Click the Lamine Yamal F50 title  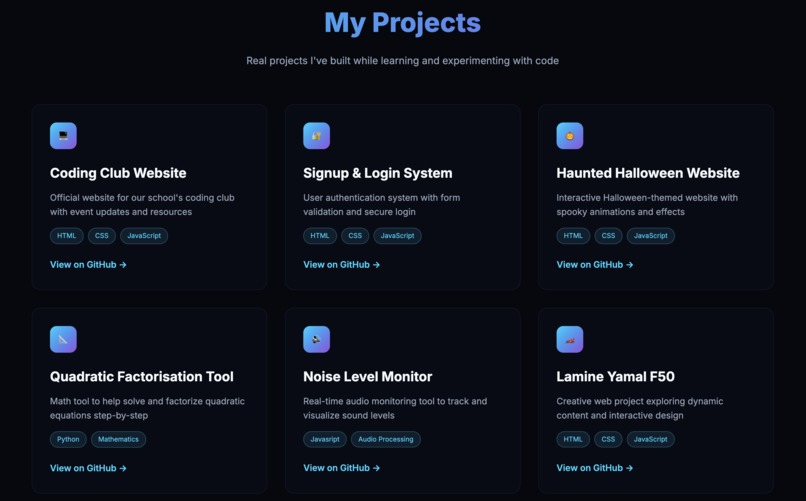pos(615,377)
